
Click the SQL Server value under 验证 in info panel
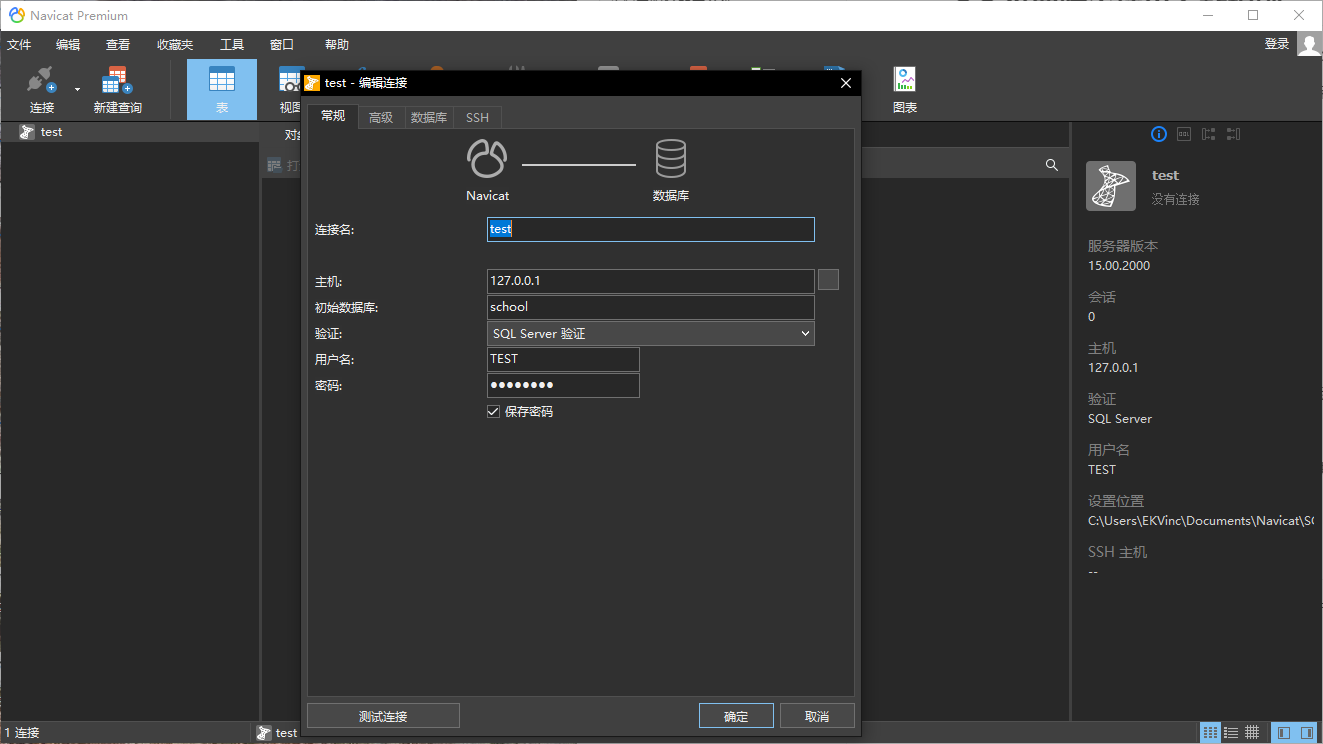pos(1120,419)
